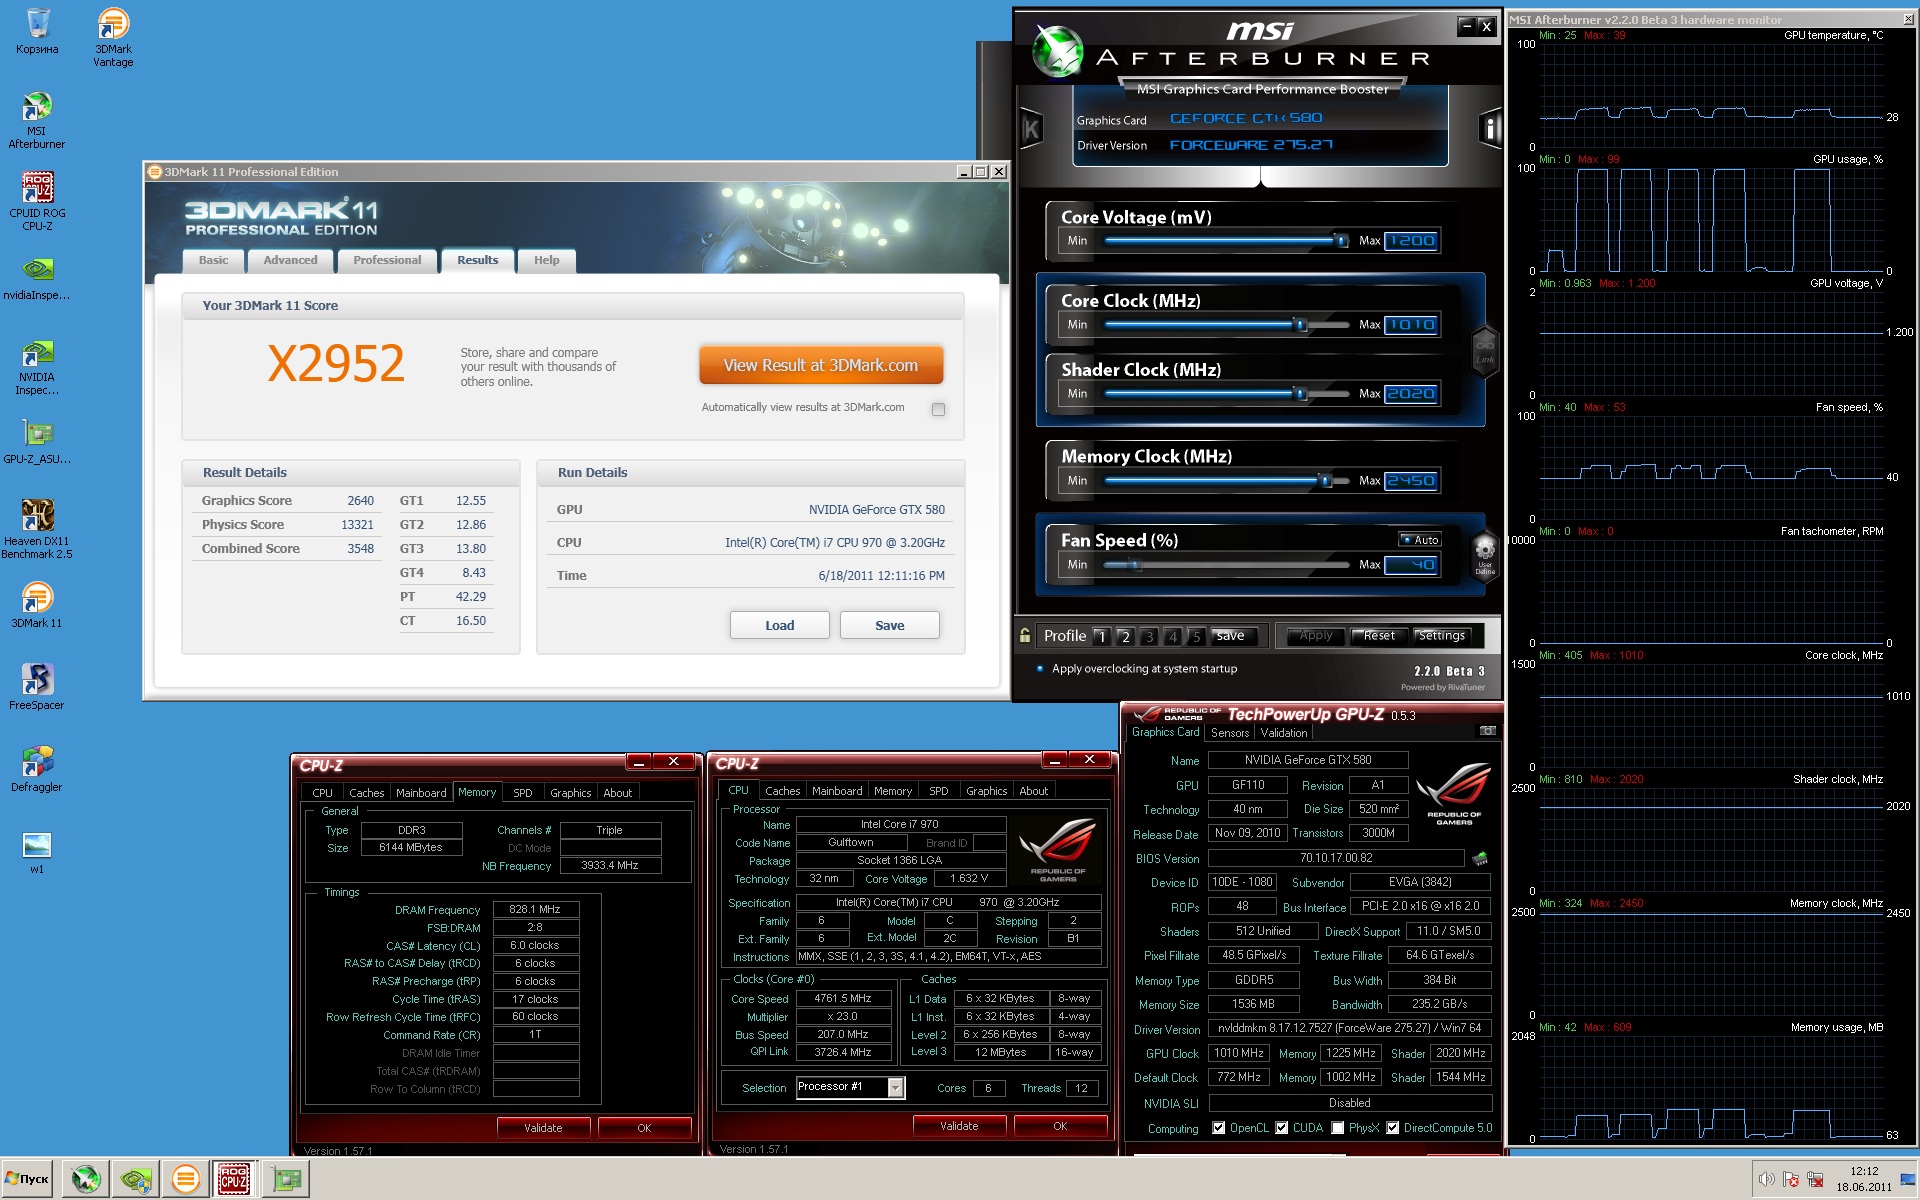Enable automatically view results at 3DMark.com
The width and height of the screenshot is (1920, 1200).
[x=938, y=409]
